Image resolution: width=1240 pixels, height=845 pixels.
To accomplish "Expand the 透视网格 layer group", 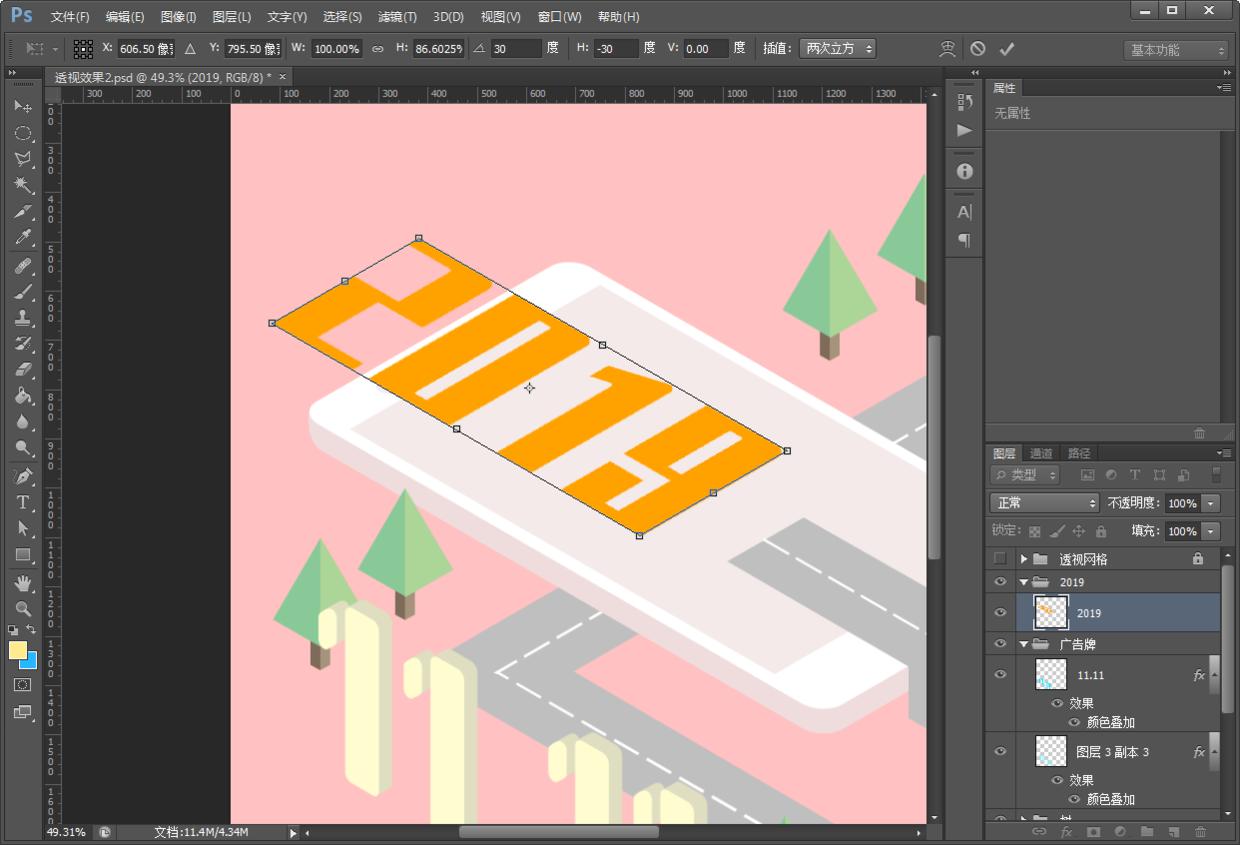I will tap(1024, 559).
